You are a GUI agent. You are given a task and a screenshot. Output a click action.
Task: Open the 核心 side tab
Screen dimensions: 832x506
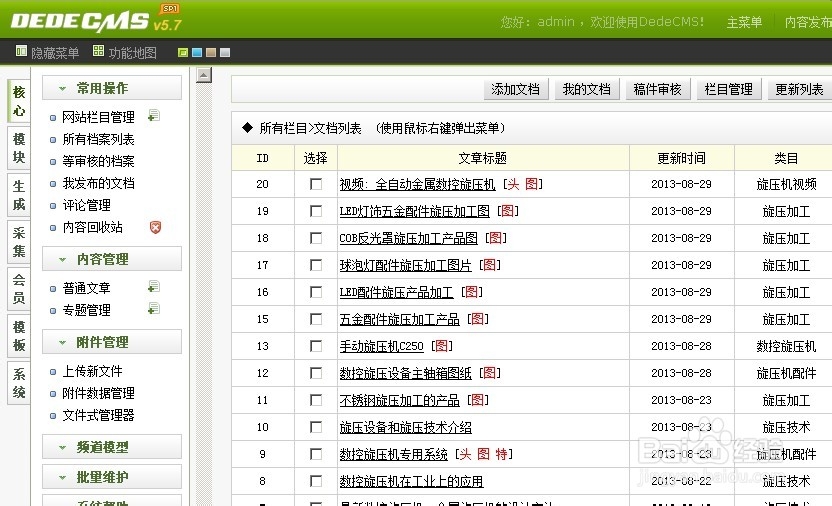coord(19,101)
